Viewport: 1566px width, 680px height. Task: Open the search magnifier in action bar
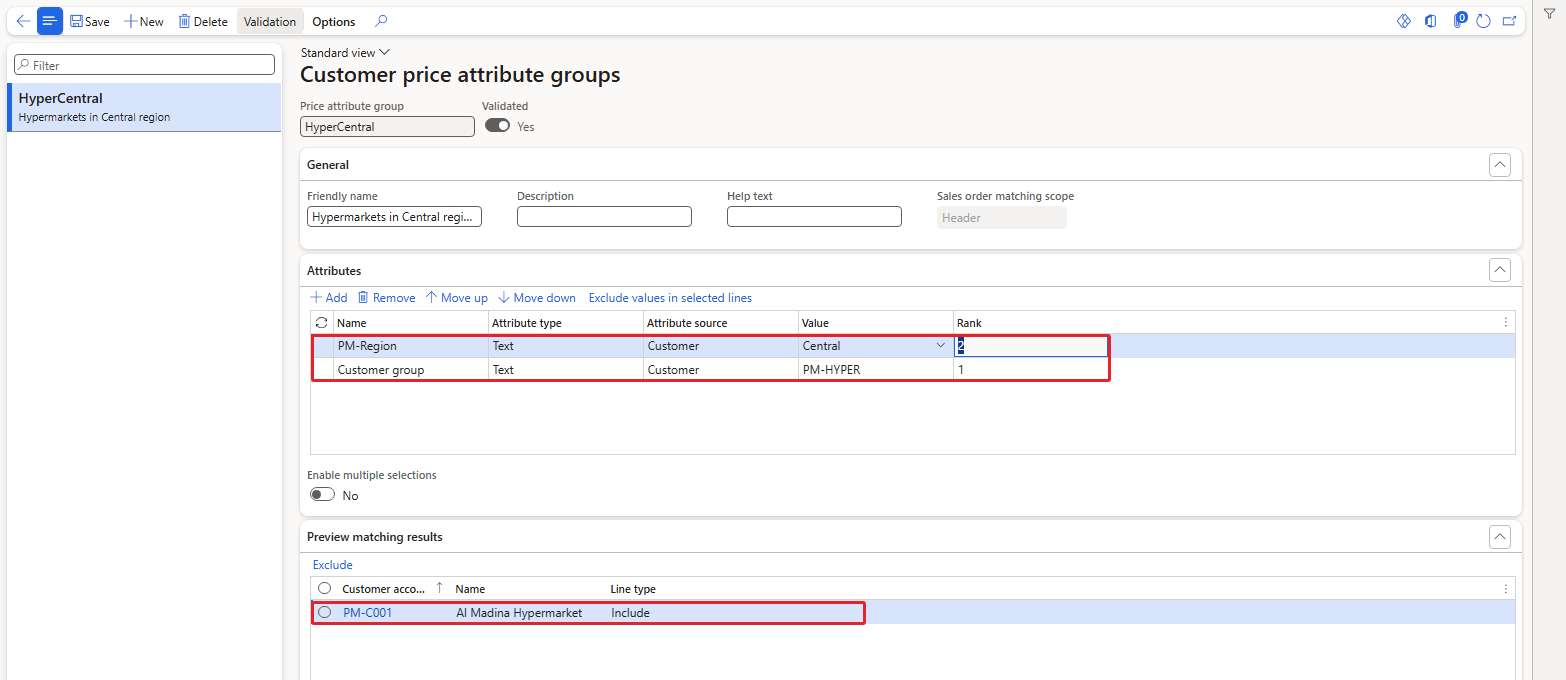[381, 21]
